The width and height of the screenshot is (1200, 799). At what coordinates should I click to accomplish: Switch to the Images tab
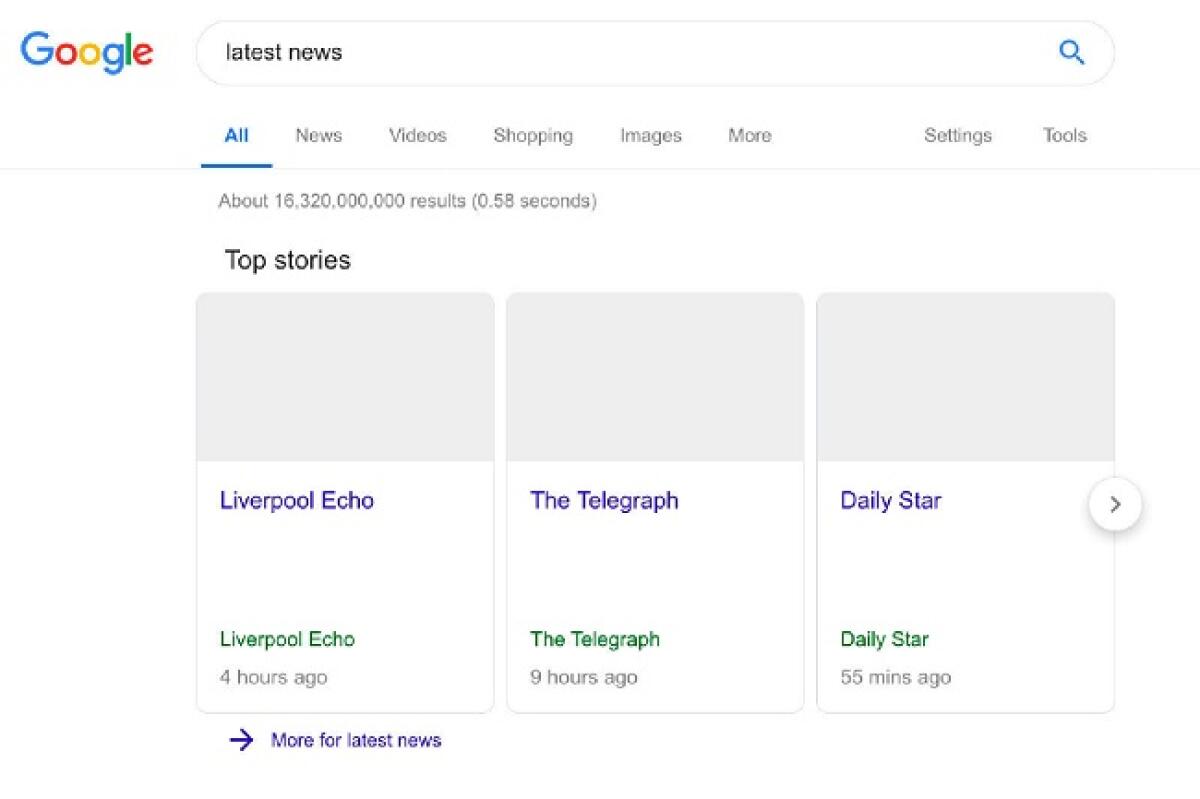click(650, 135)
